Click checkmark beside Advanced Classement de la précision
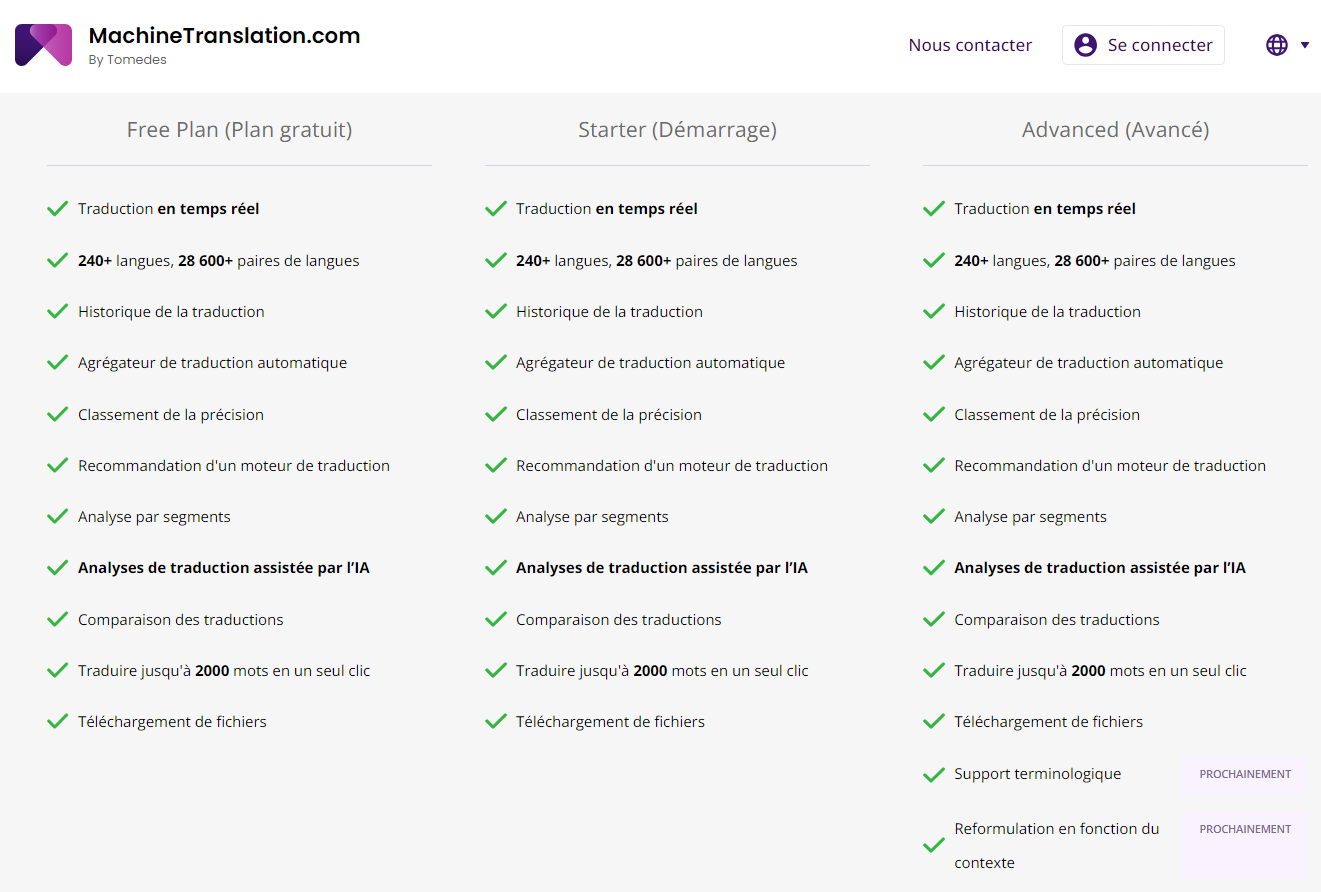The image size is (1321, 892). tap(934, 414)
